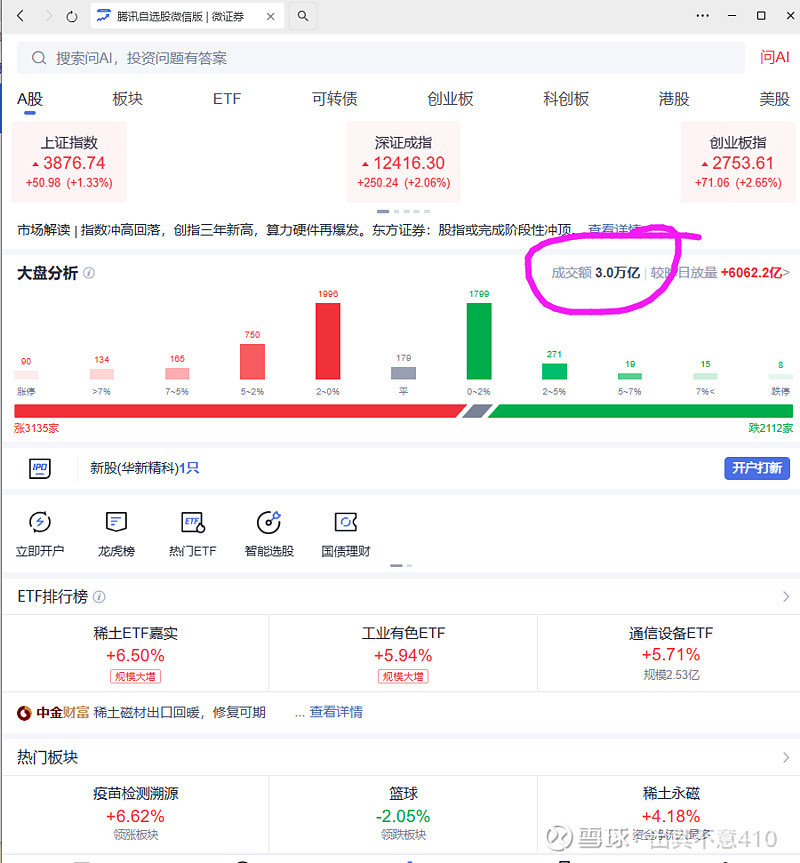Click the index carousel page indicator dots
This screenshot has width=800, height=863.
403,211
